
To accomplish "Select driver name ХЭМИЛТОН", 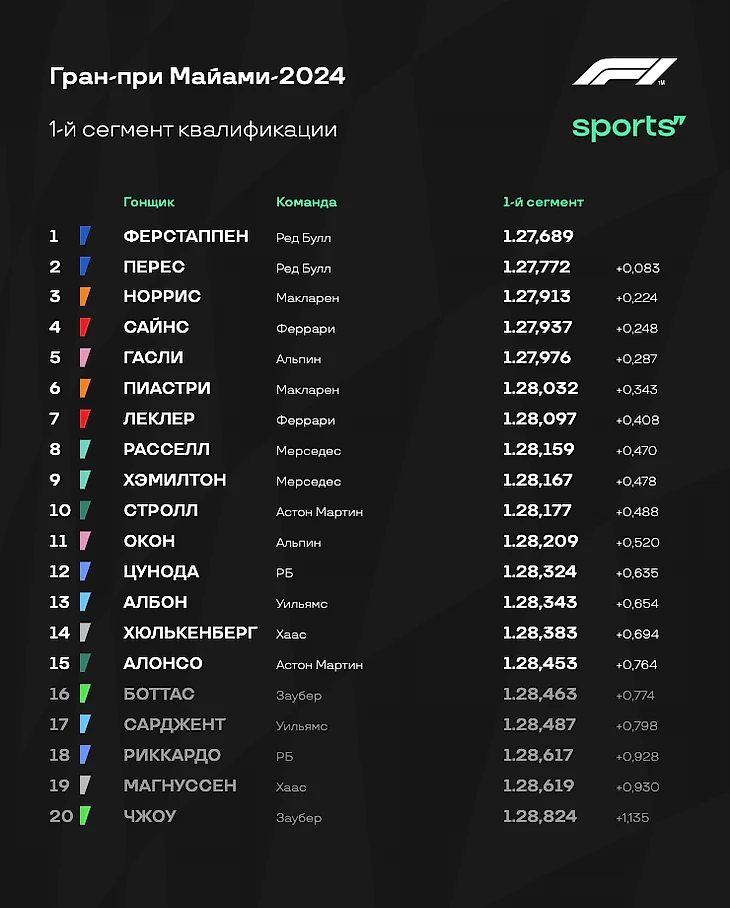I will (x=175, y=480).
